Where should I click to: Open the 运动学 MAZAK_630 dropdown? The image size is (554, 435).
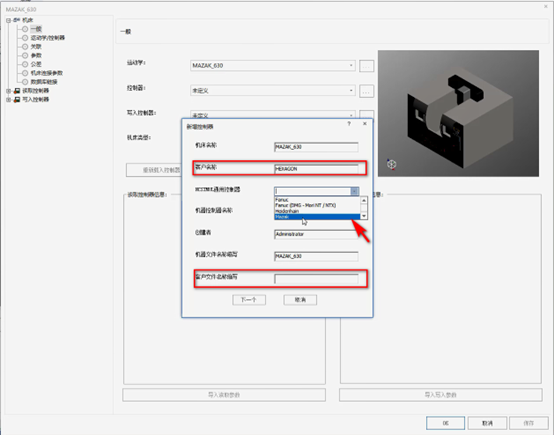point(273,65)
